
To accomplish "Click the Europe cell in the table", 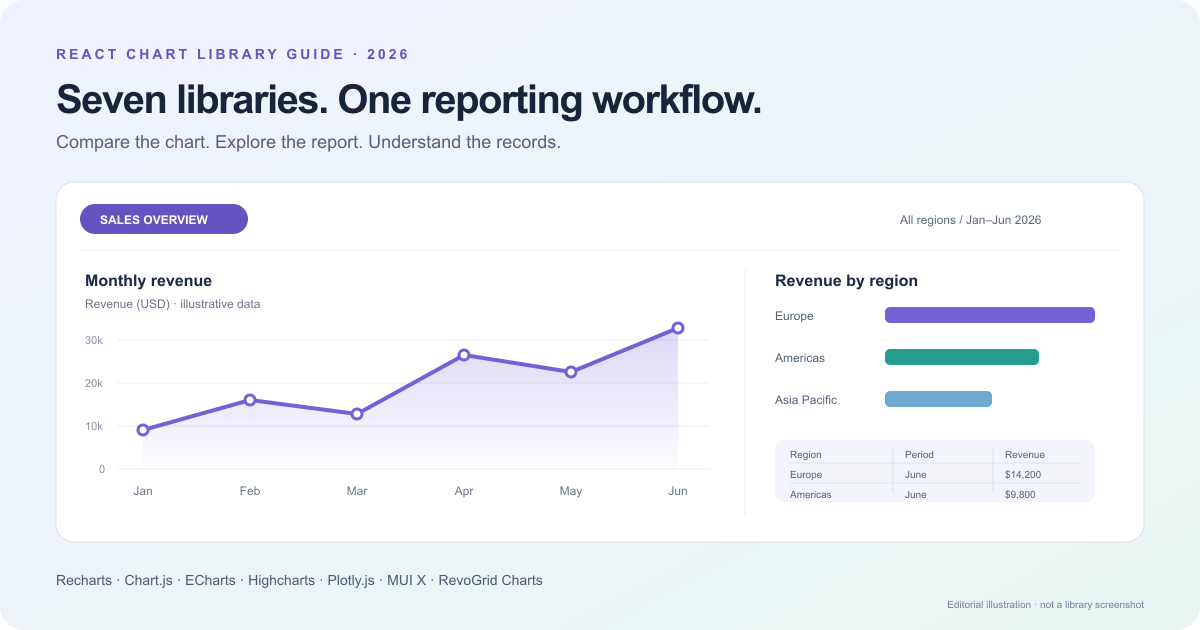I will tap(806, 475).
